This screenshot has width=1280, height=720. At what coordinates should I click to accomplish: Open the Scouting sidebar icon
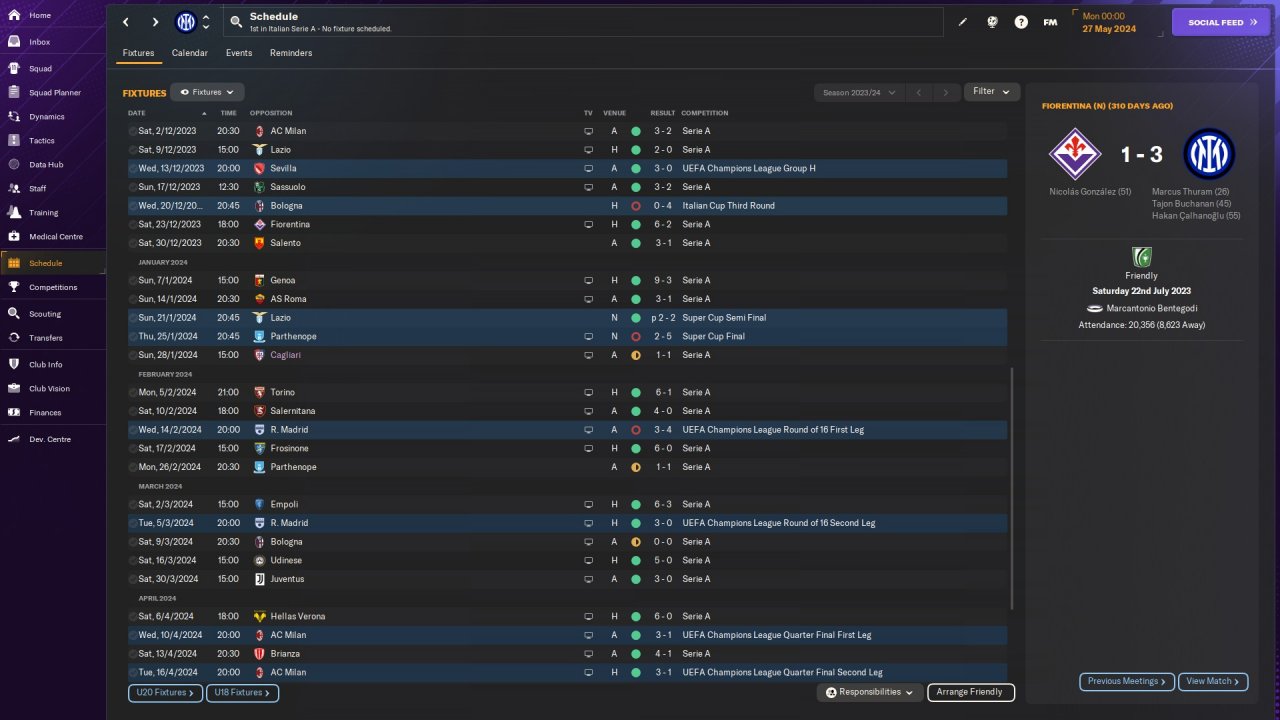(x=14, y=313)
